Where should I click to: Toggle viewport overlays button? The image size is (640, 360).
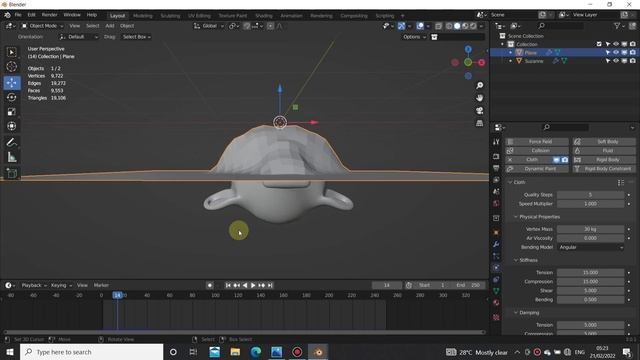coord(420,26)
